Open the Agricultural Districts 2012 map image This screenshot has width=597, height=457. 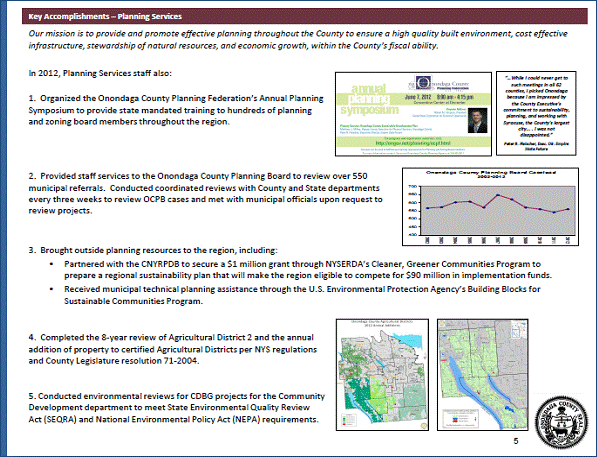click(x=382, y=375)
